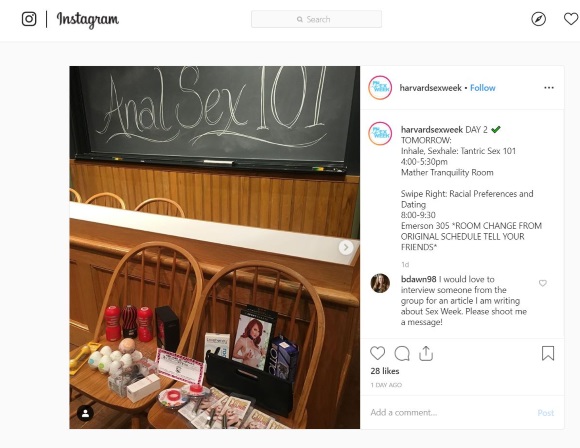Open bdawn98's avatar thumbnail

[x=380, y=283]
